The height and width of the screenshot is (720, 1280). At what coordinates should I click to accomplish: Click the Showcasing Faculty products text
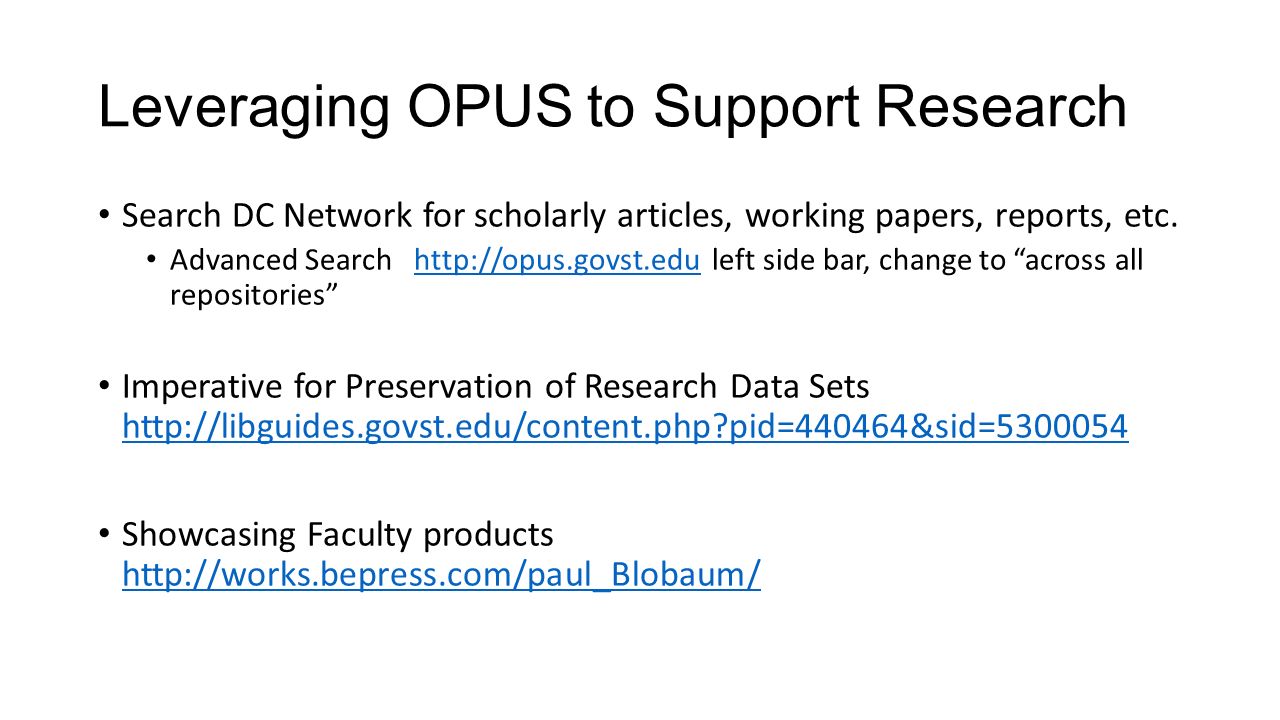click(x=338, y=535)
